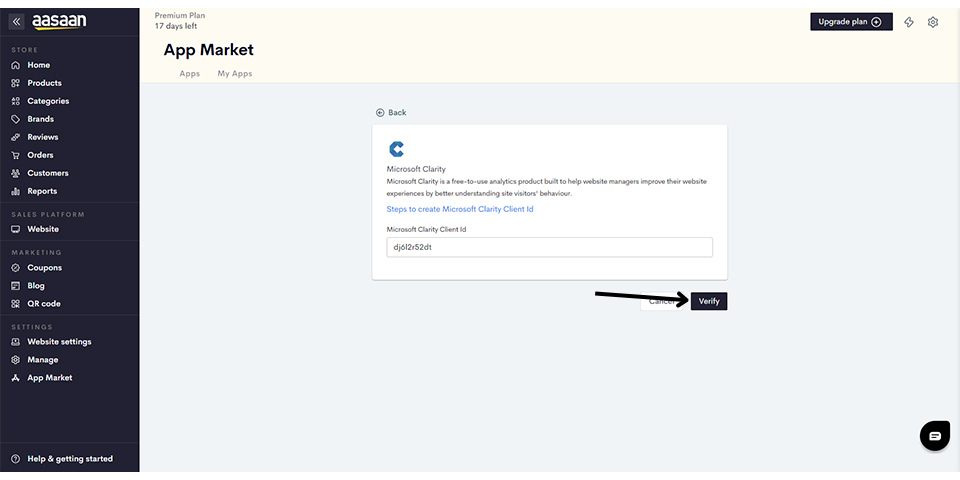Focus the Microsoft Clarity Client Id field
Image resolution: width=960 pixels, height=480 pixels.
[549, 247]
